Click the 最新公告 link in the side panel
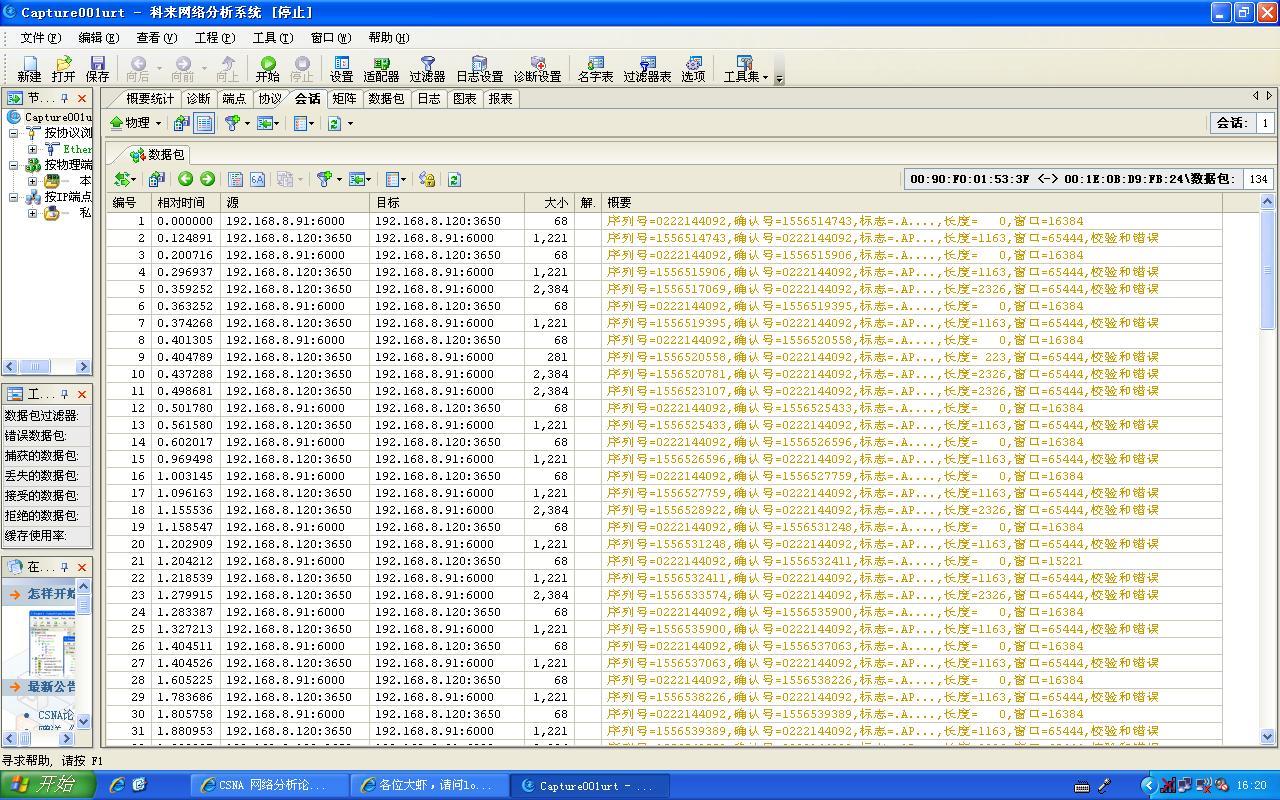 (x=50, y=687)
